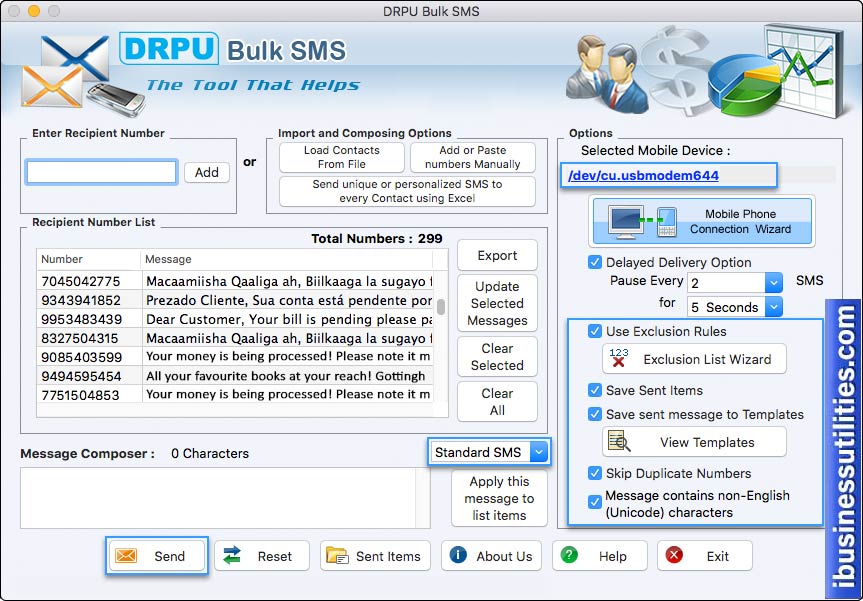The width and height of the screenshot is (863, 601).
Task: Open the Seconds delay dropdown
Action: tap(773, 307)
